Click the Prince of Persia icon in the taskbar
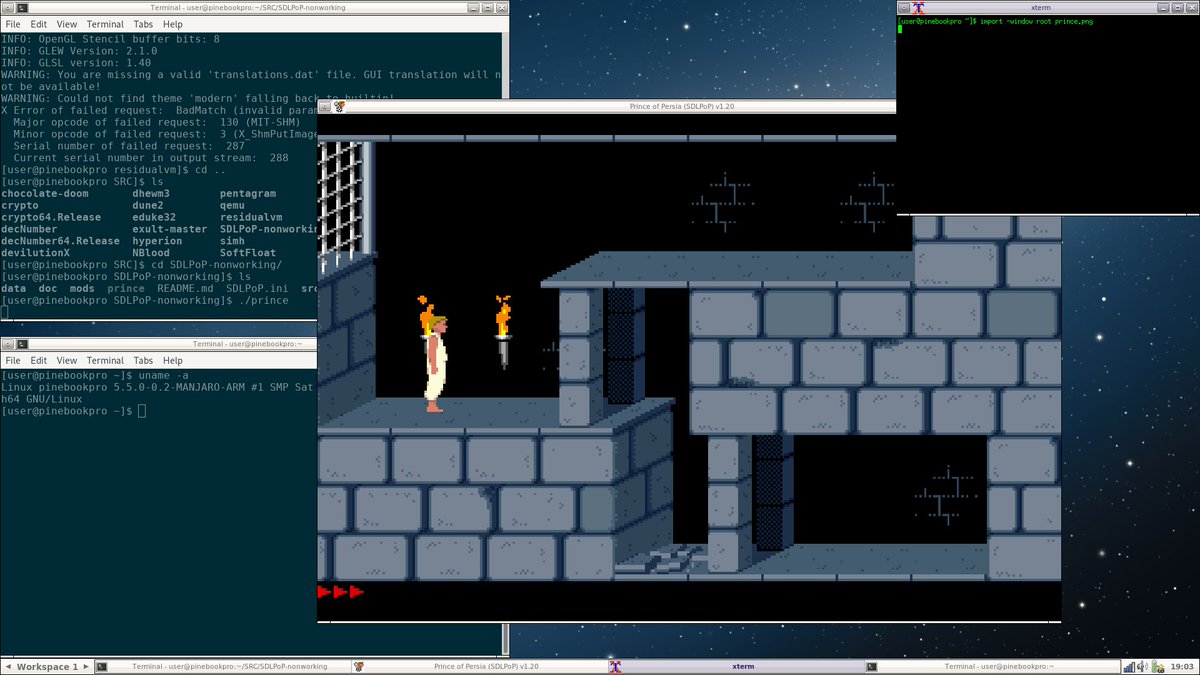The height and width of the screenshot is (675, 1200). tap(360, 666)
